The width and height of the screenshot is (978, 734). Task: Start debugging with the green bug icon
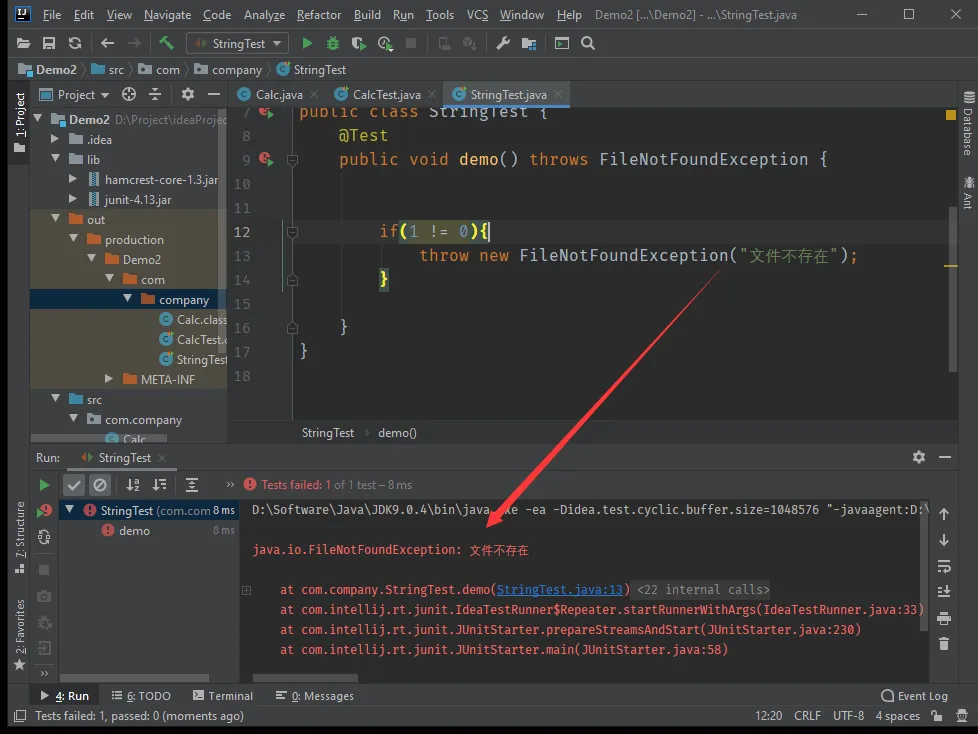click(x=333, y=43)
